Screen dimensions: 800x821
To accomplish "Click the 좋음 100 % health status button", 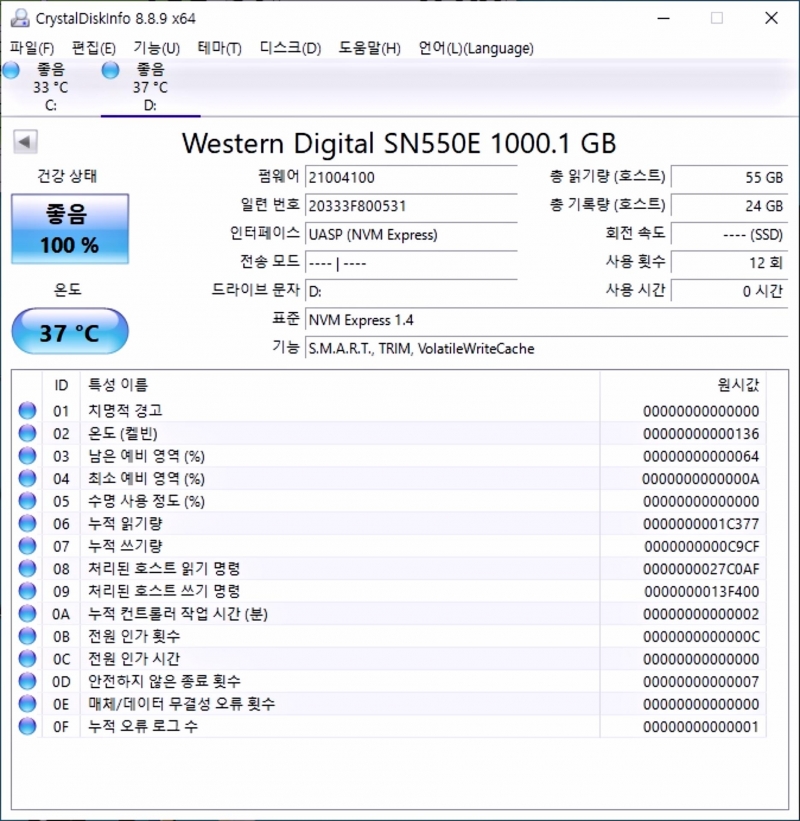I will point(70,229).
